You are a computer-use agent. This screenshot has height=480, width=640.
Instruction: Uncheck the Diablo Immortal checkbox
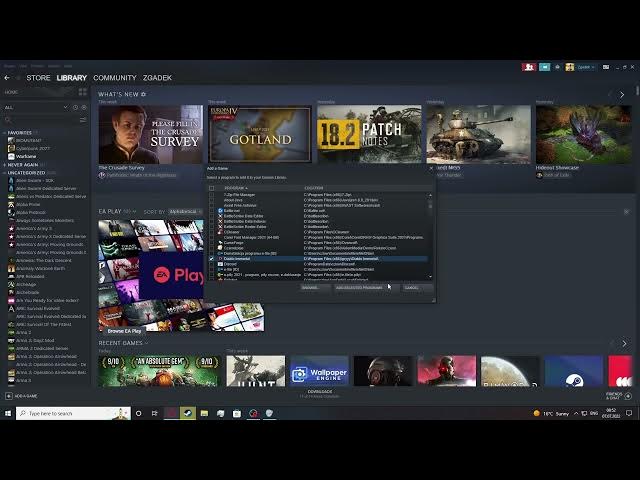click(x=211, y=258)
